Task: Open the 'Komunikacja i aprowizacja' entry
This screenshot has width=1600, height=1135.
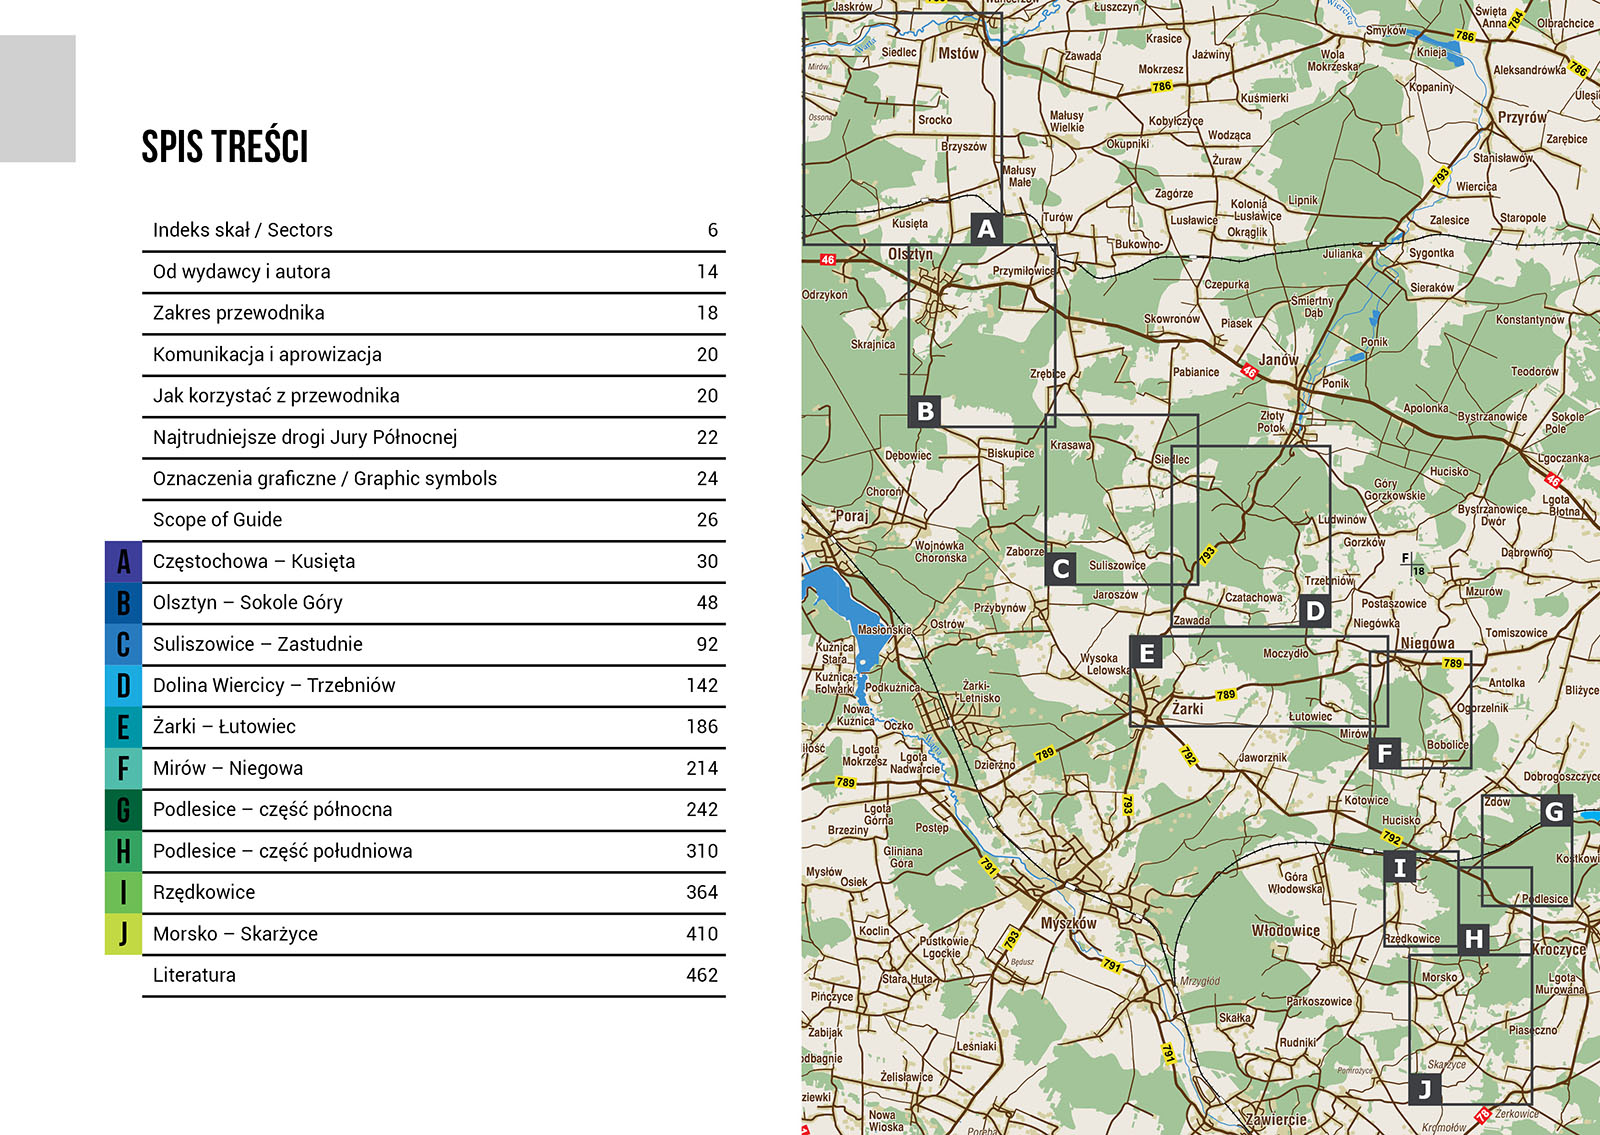Action: (x=433, y=355)
